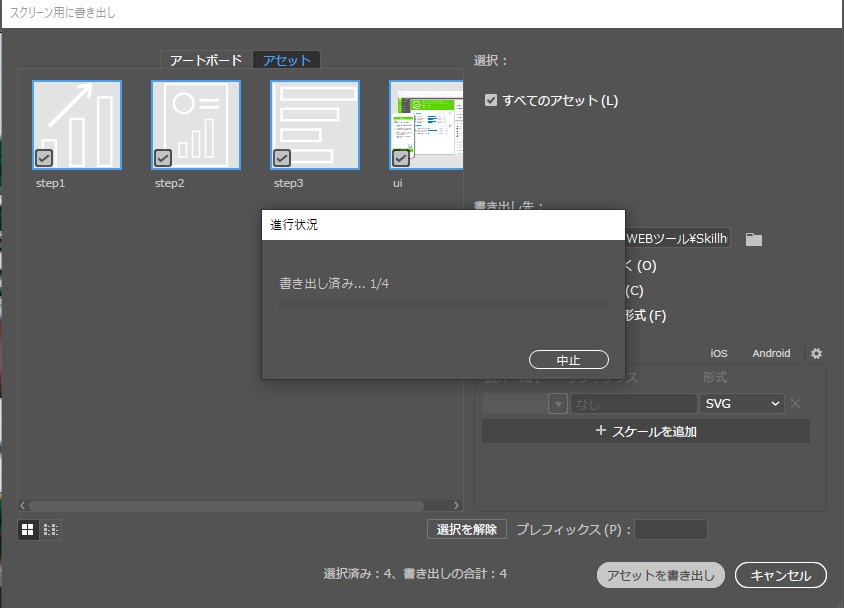Click the export location folder icon
Screen dimensions: 844x608
[x=754, y=239]
